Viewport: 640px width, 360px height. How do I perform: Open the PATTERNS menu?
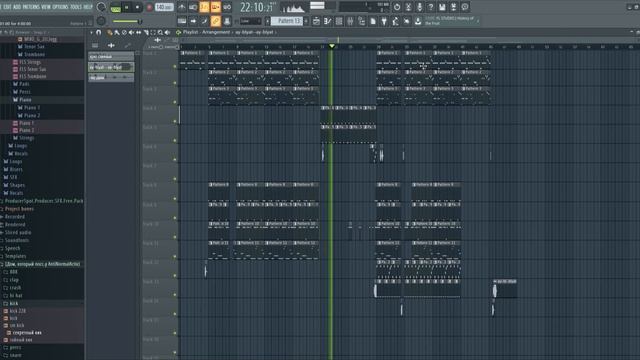click(31, 7)
